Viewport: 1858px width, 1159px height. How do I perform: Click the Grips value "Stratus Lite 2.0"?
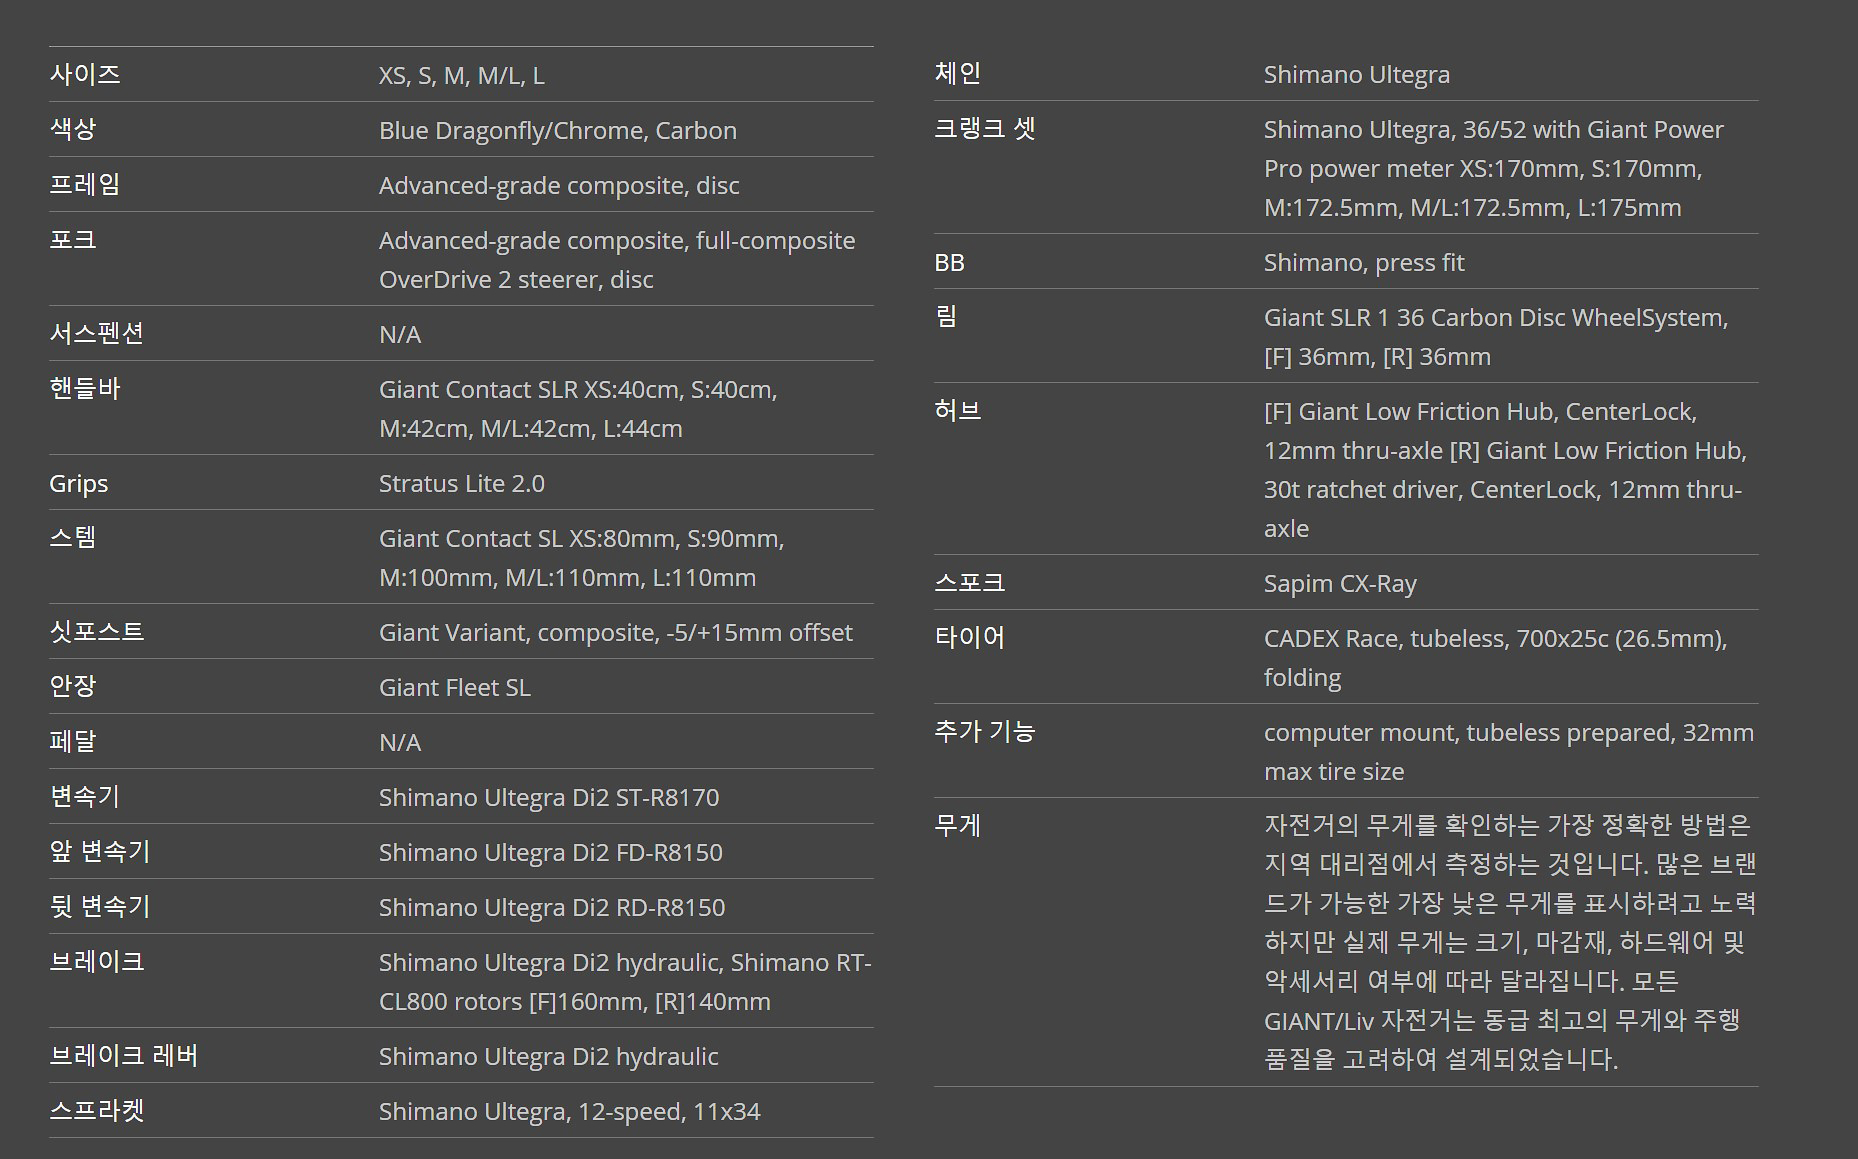pos(461,484)
